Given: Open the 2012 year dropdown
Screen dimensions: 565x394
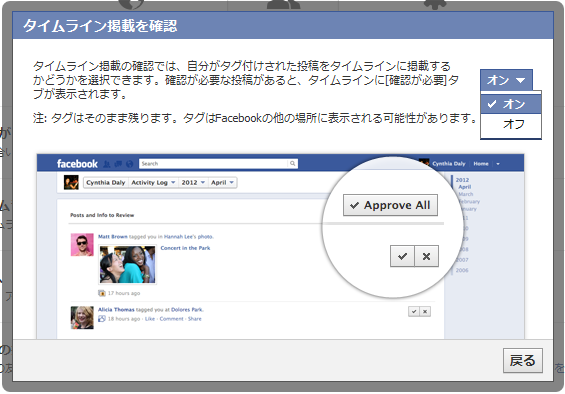Looking at the screenshot, I should coord(193,182).
